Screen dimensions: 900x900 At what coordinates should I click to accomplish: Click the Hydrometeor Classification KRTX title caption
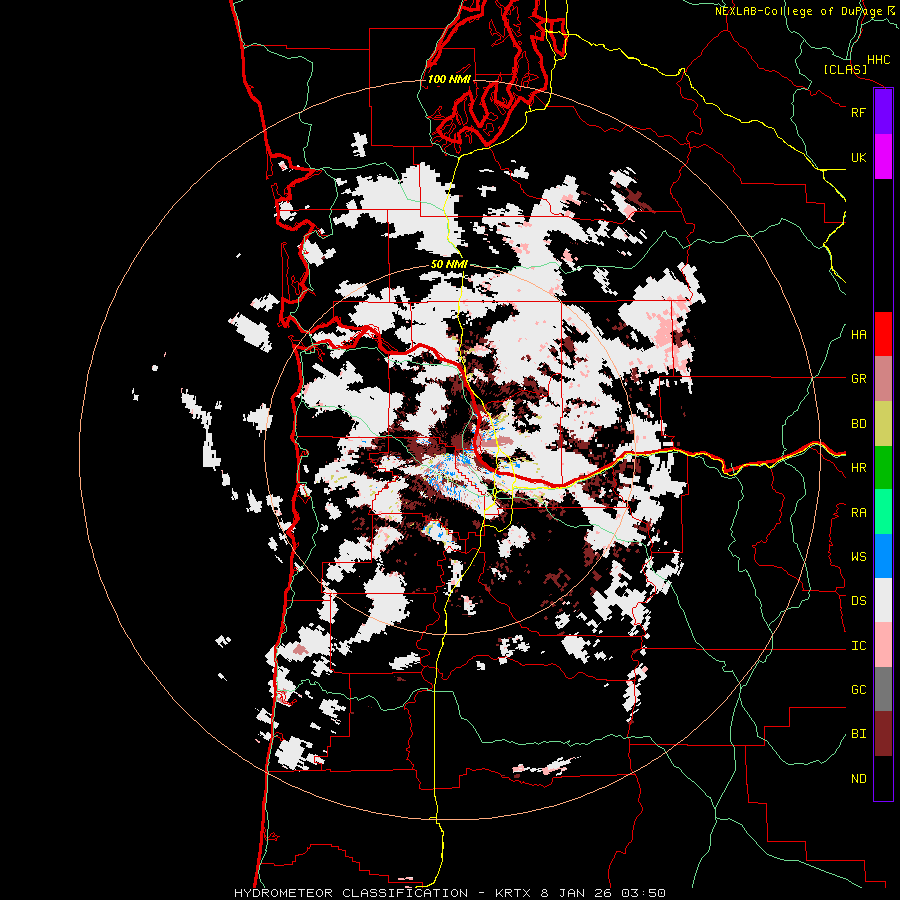(x=449, y=893)
